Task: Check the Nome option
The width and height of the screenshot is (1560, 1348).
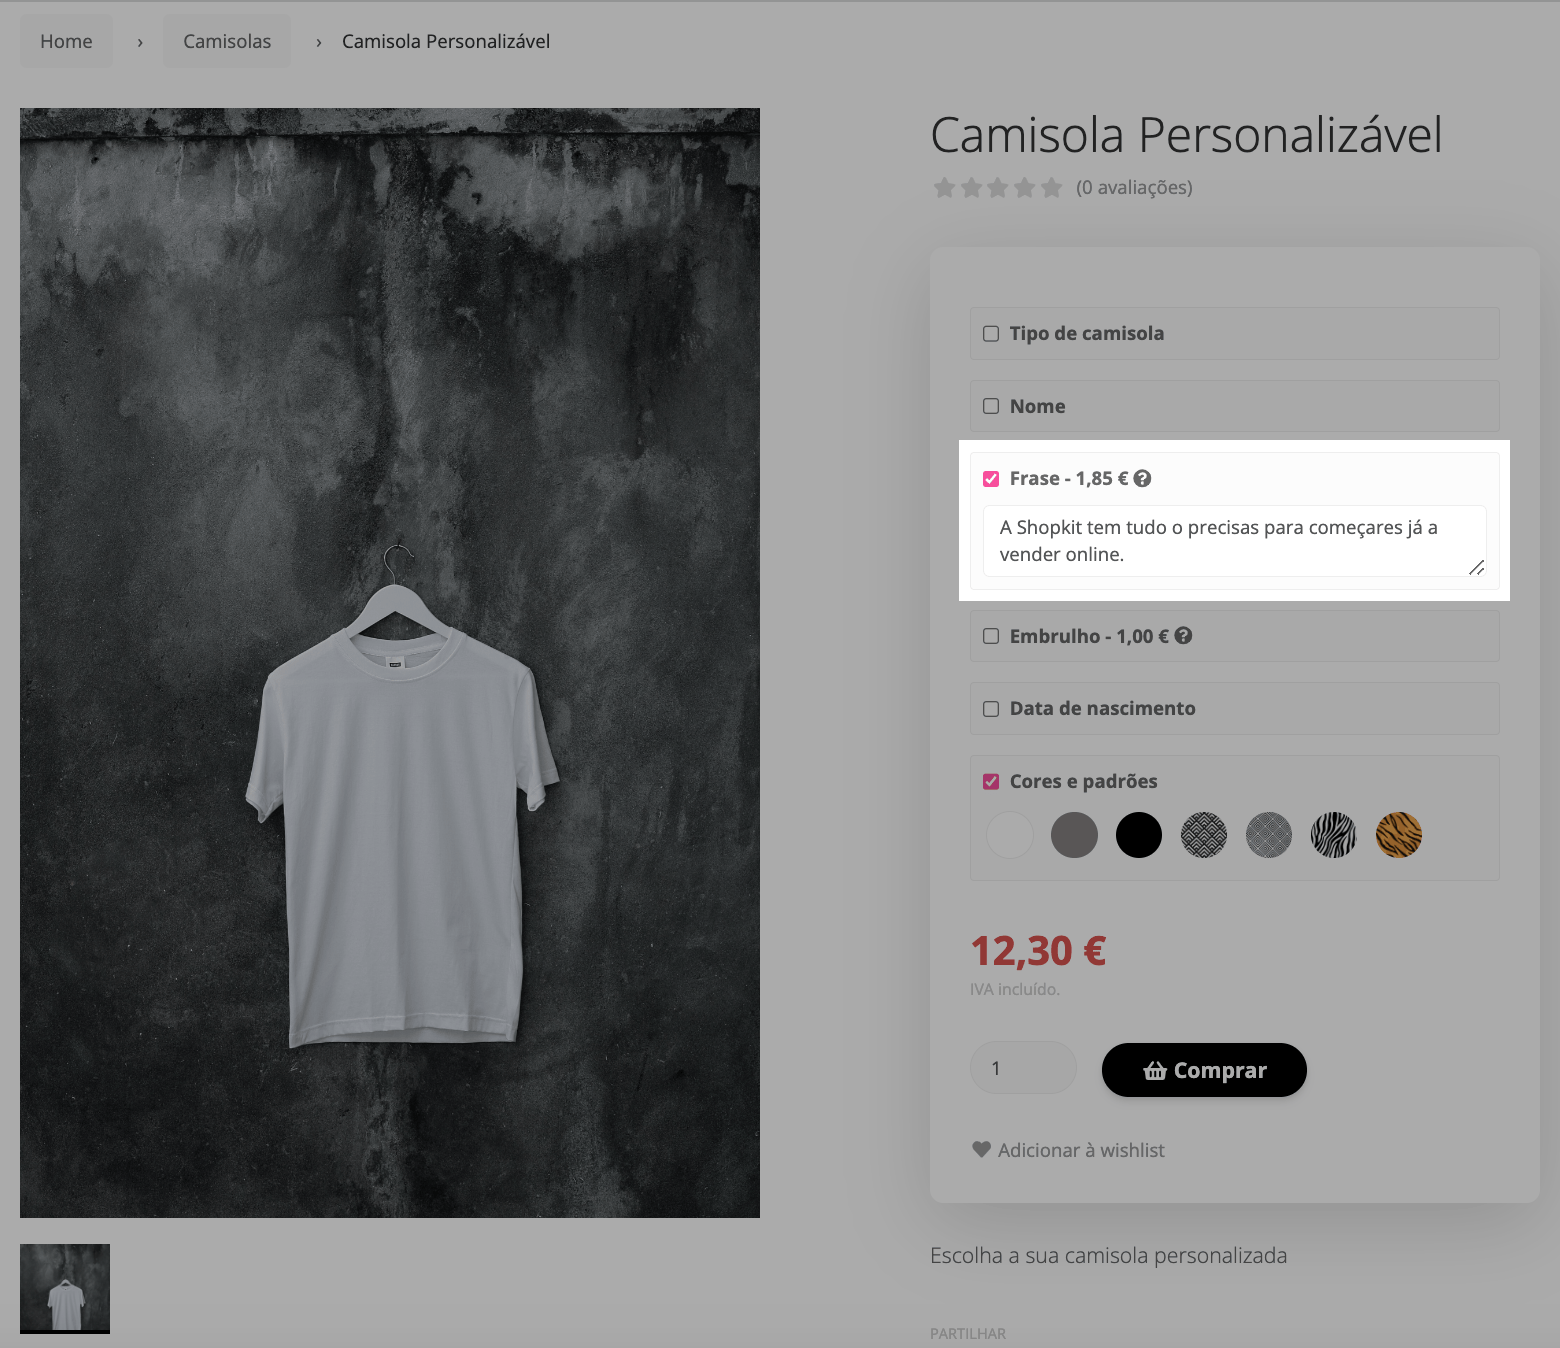Action: tap(991, 406)
